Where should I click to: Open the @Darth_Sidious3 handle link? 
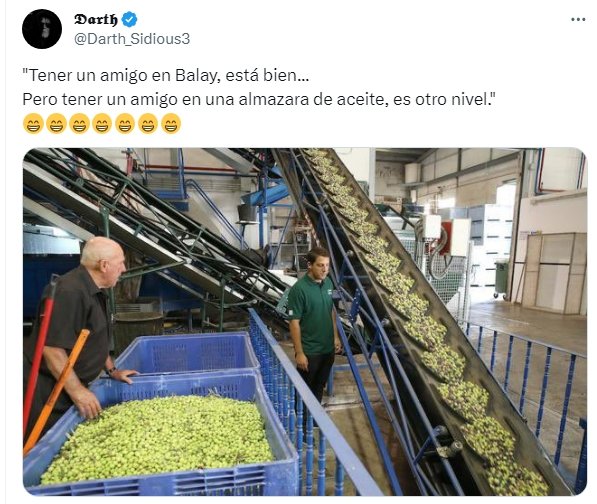pyautogui.click(x=132, y=39)
